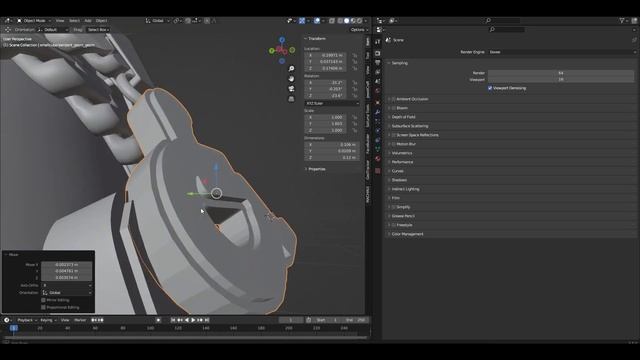Open the Playback menu in timeline
Screen dimensions: 640x360
(27, 320)
